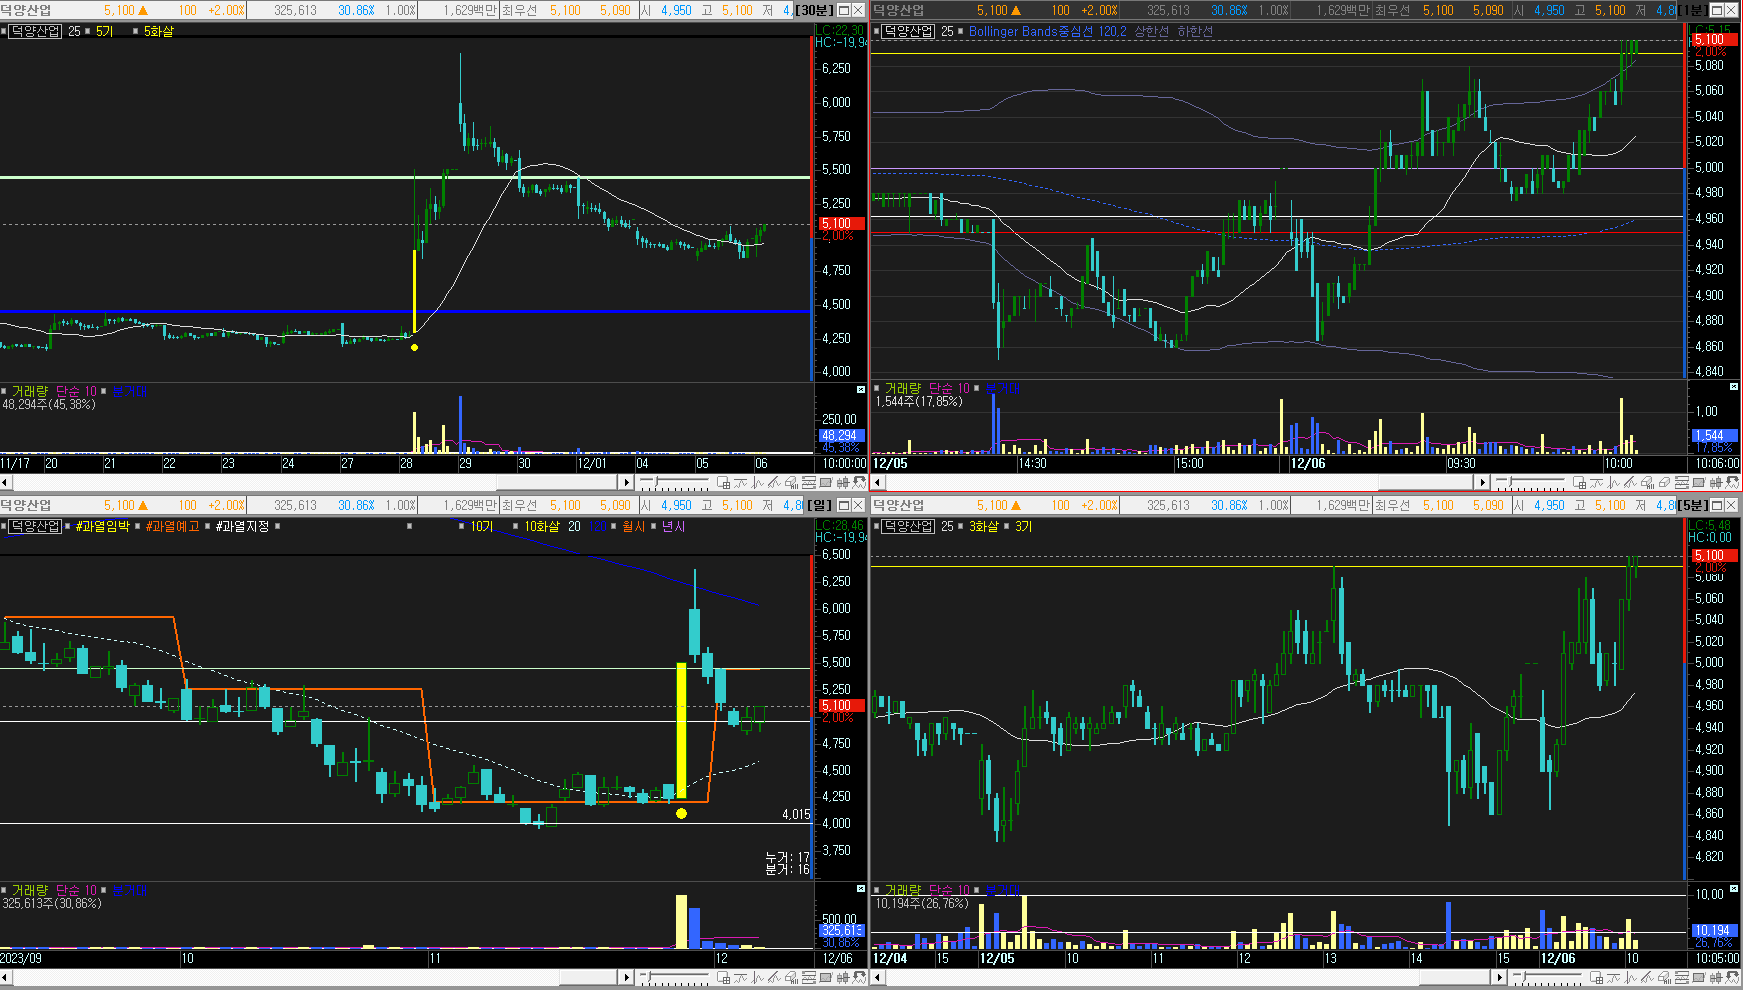Select 월시 legend label in daily chart
This screenshot has height=990, width=1743.
coord(634,526)
